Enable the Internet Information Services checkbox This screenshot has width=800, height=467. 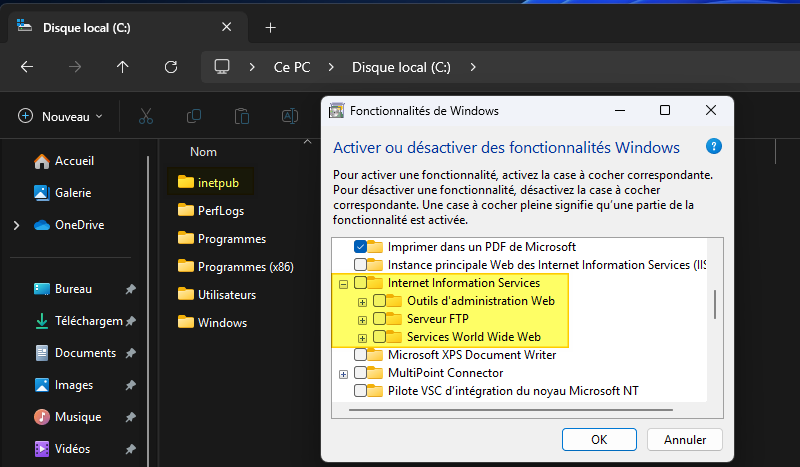pyautogui.click(x=361, y=283)
